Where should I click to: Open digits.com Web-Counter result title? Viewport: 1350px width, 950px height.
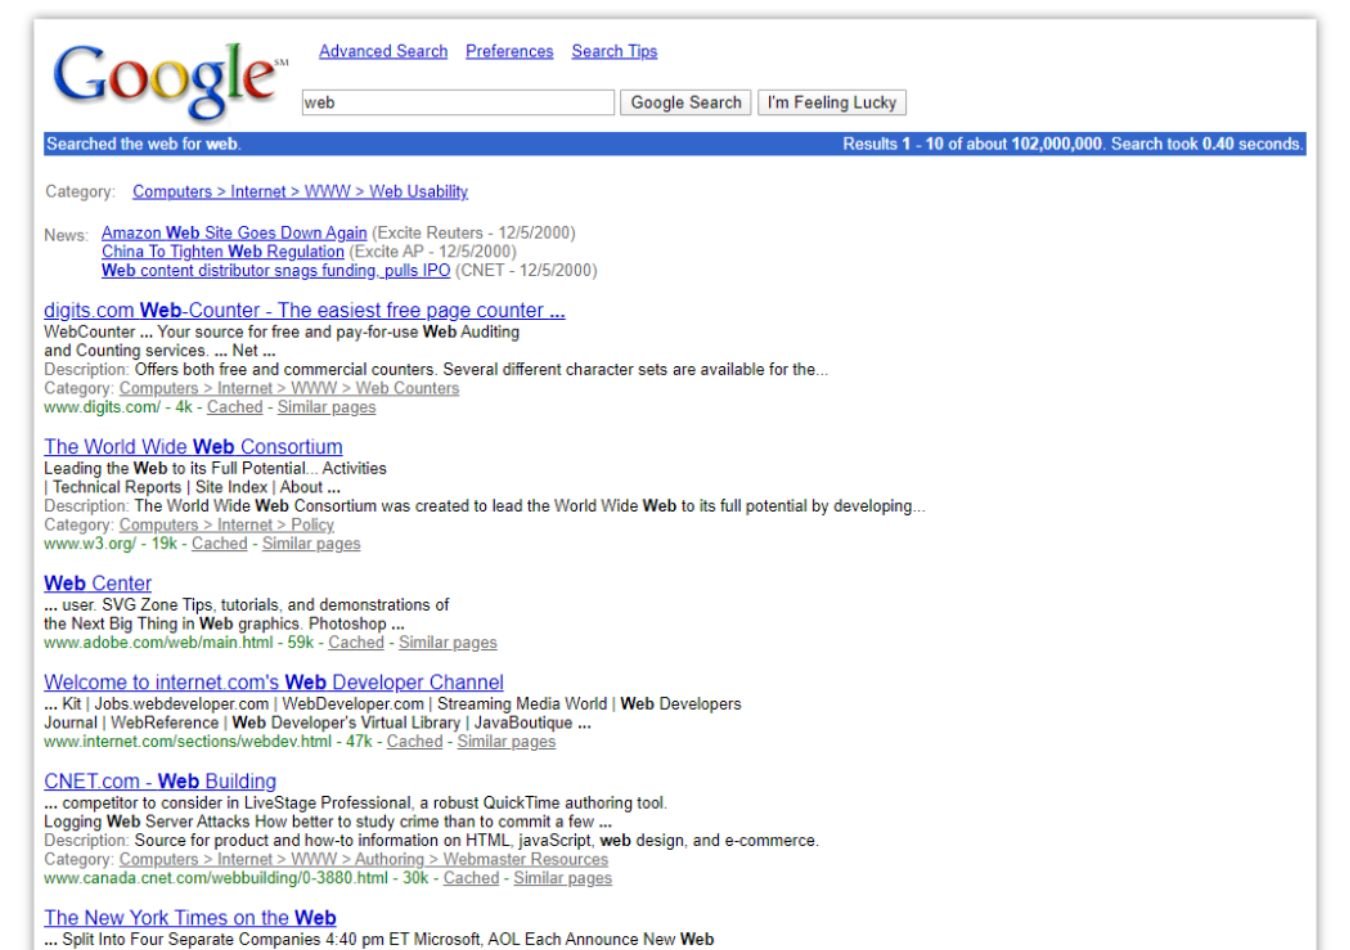(304, 310)
